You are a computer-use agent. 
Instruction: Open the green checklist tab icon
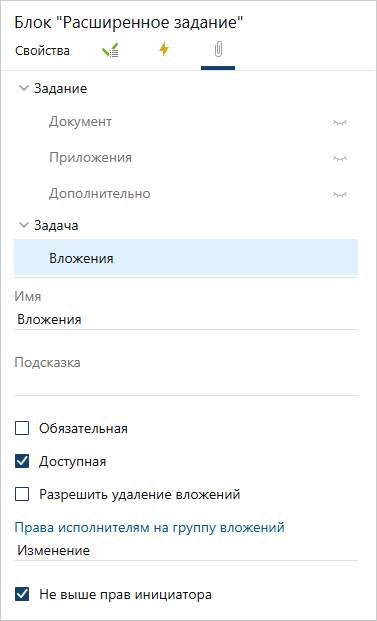[110, 51]
